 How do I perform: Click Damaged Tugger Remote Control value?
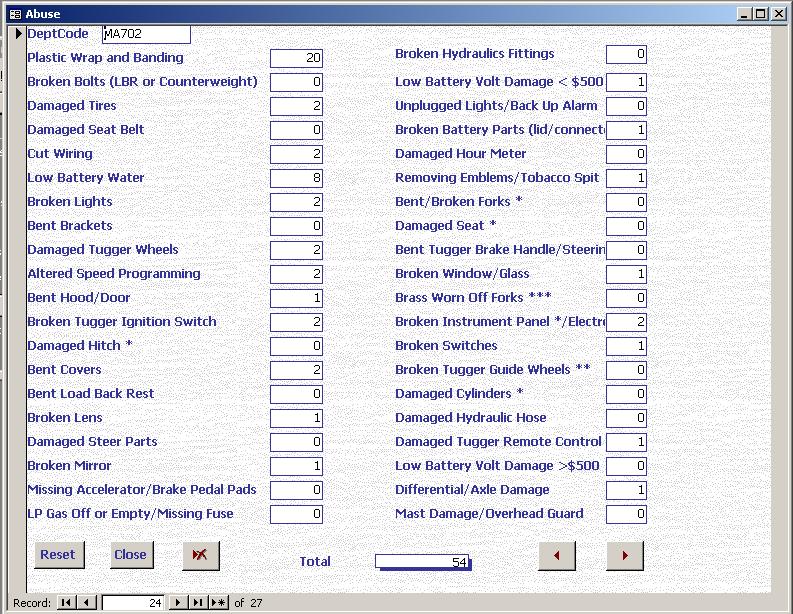pyautogui.click(x=626, y=442)
